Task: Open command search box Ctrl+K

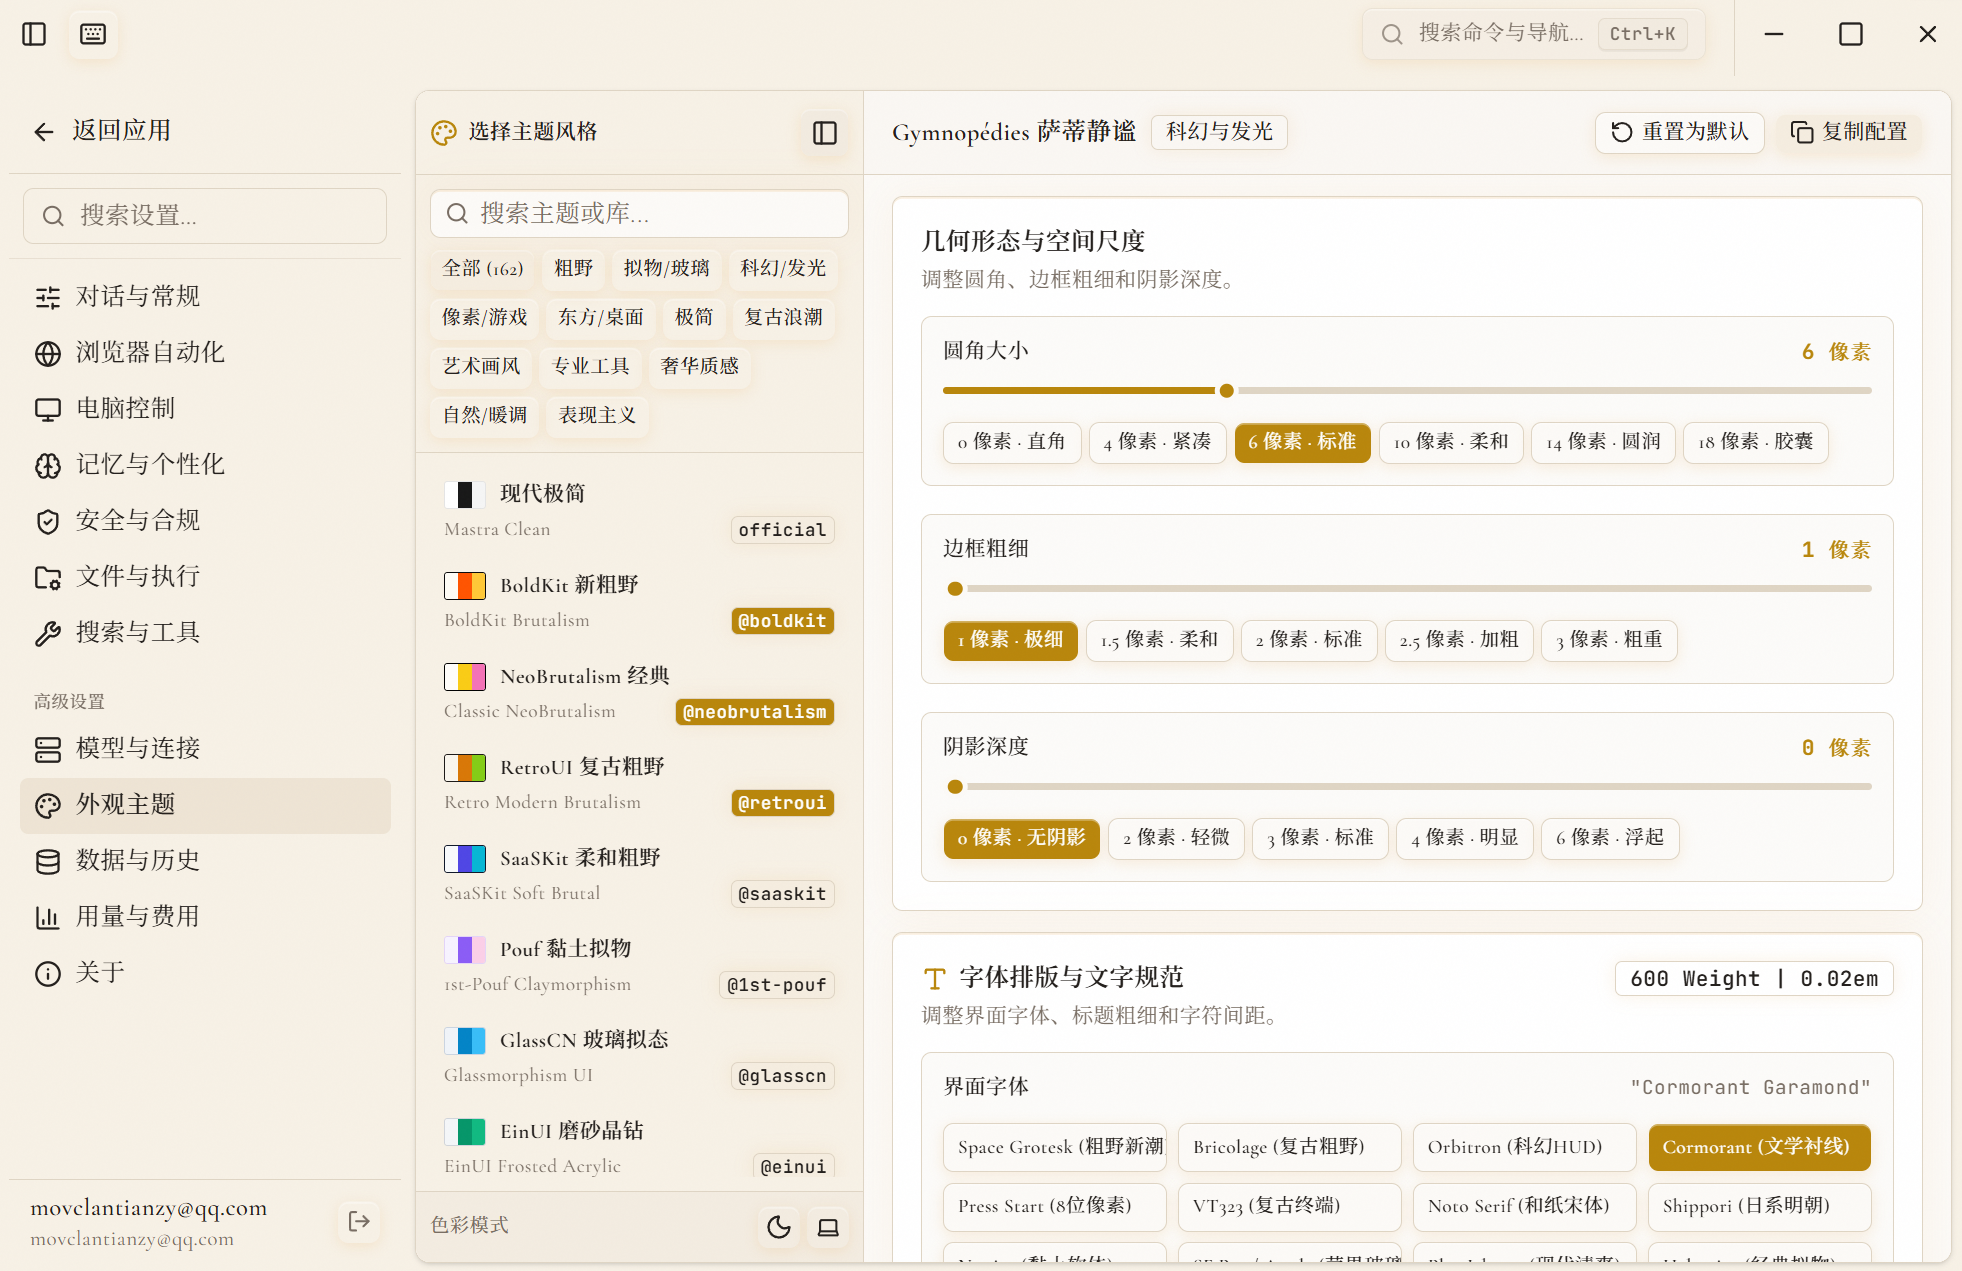Action: 1533,34
